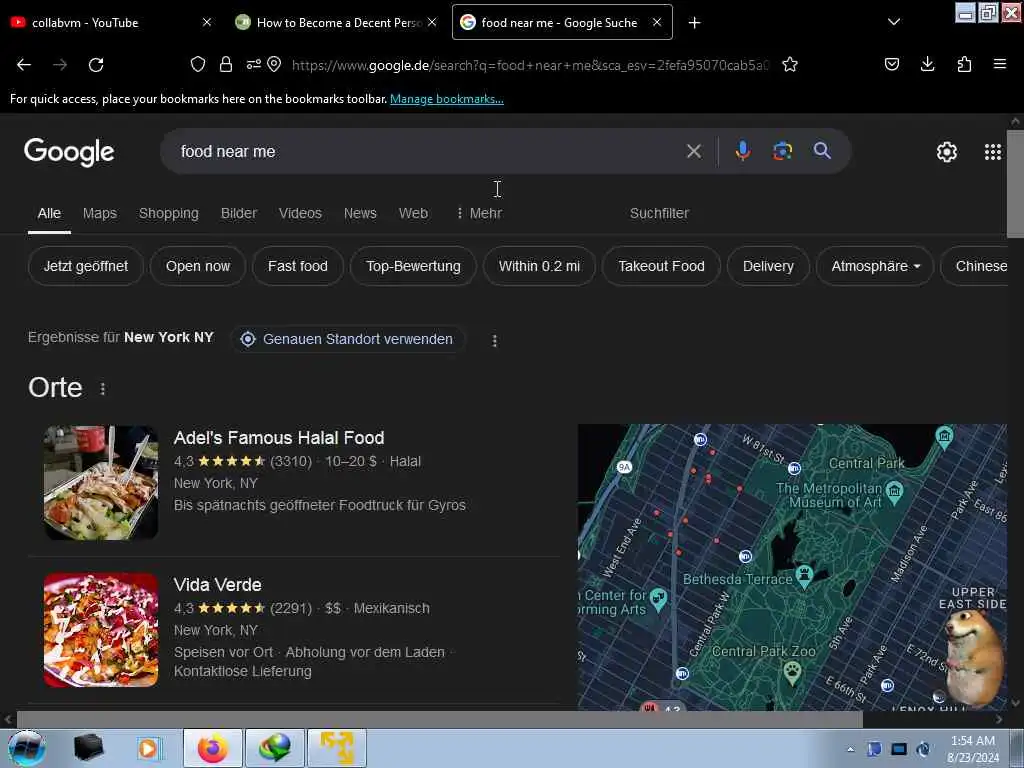Start a voice search with the microphone
This screenshot has width=1024, height=768.
743,152
